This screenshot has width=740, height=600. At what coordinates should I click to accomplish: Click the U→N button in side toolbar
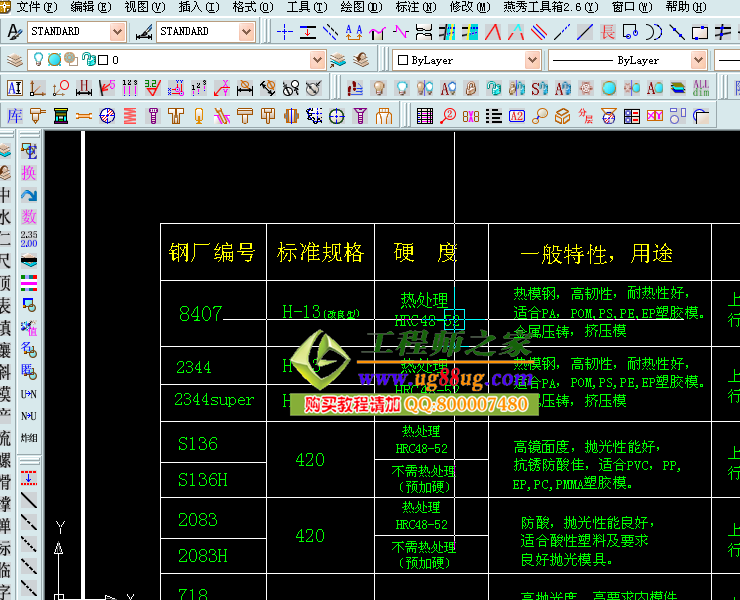28,394
